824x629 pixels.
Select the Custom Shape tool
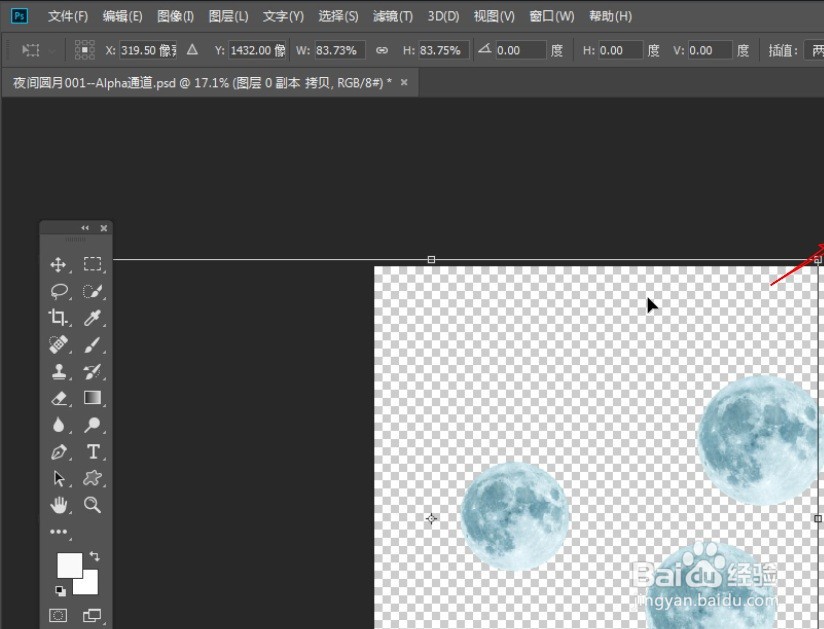92,478
